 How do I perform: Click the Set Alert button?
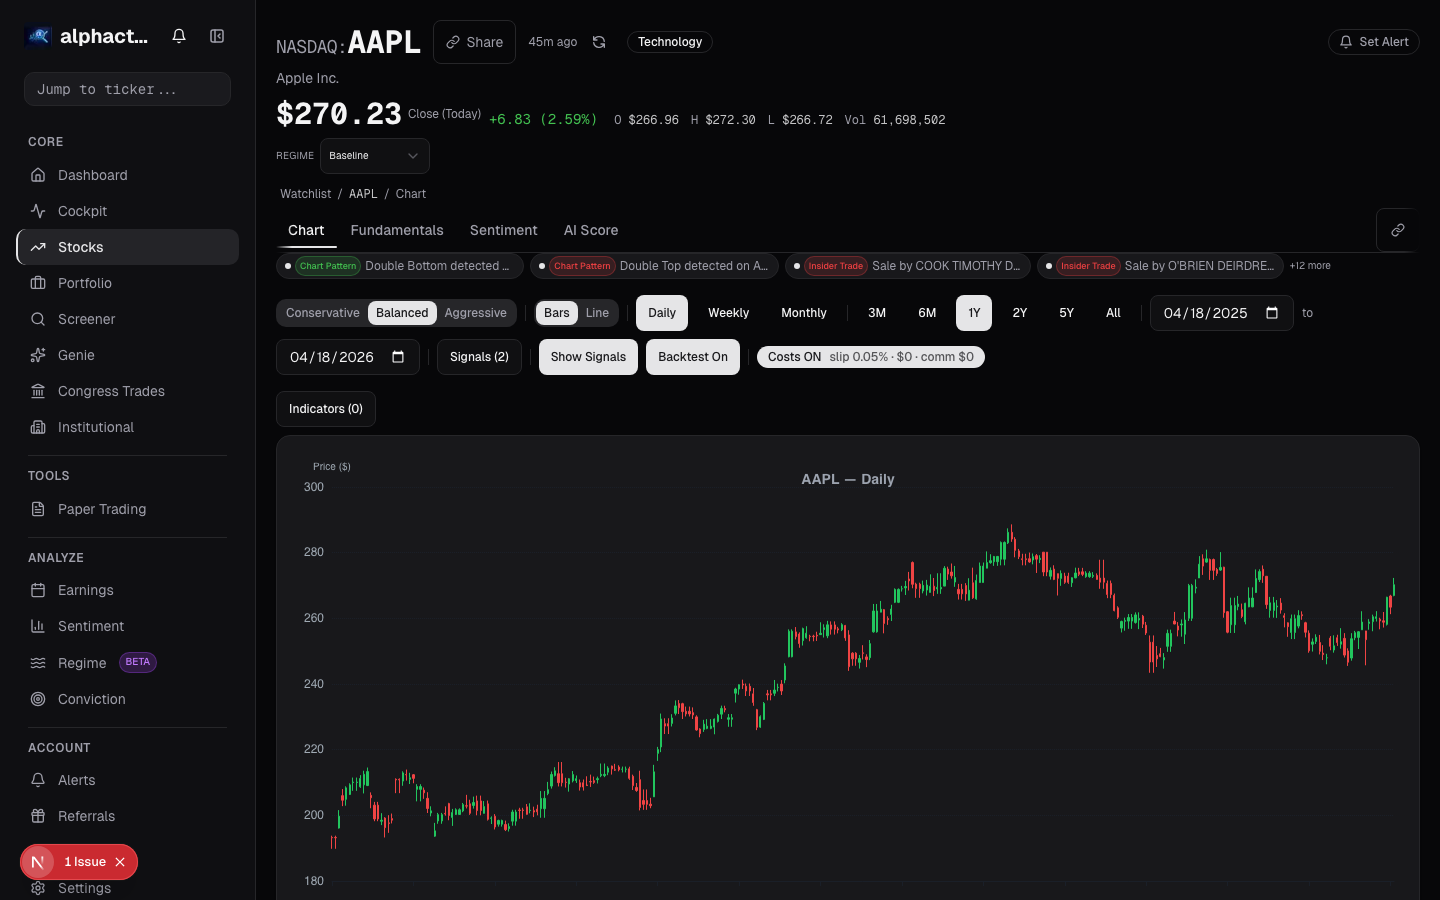point(1373,42)
